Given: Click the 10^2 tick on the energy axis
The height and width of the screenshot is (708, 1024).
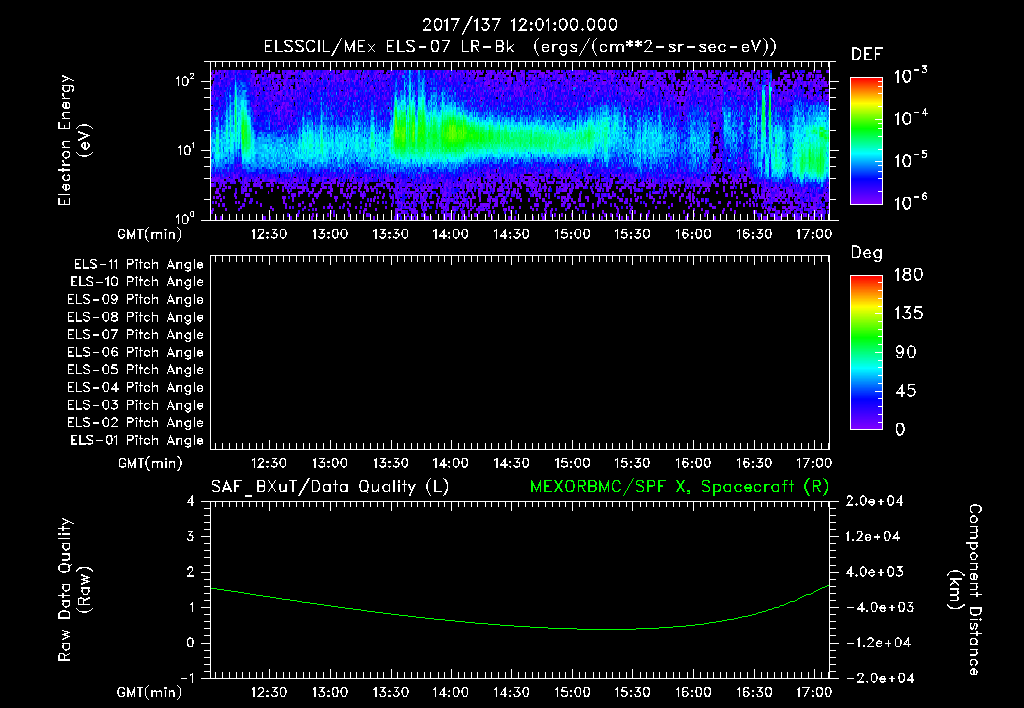Looking at the screenshot, I should [185, 81].
